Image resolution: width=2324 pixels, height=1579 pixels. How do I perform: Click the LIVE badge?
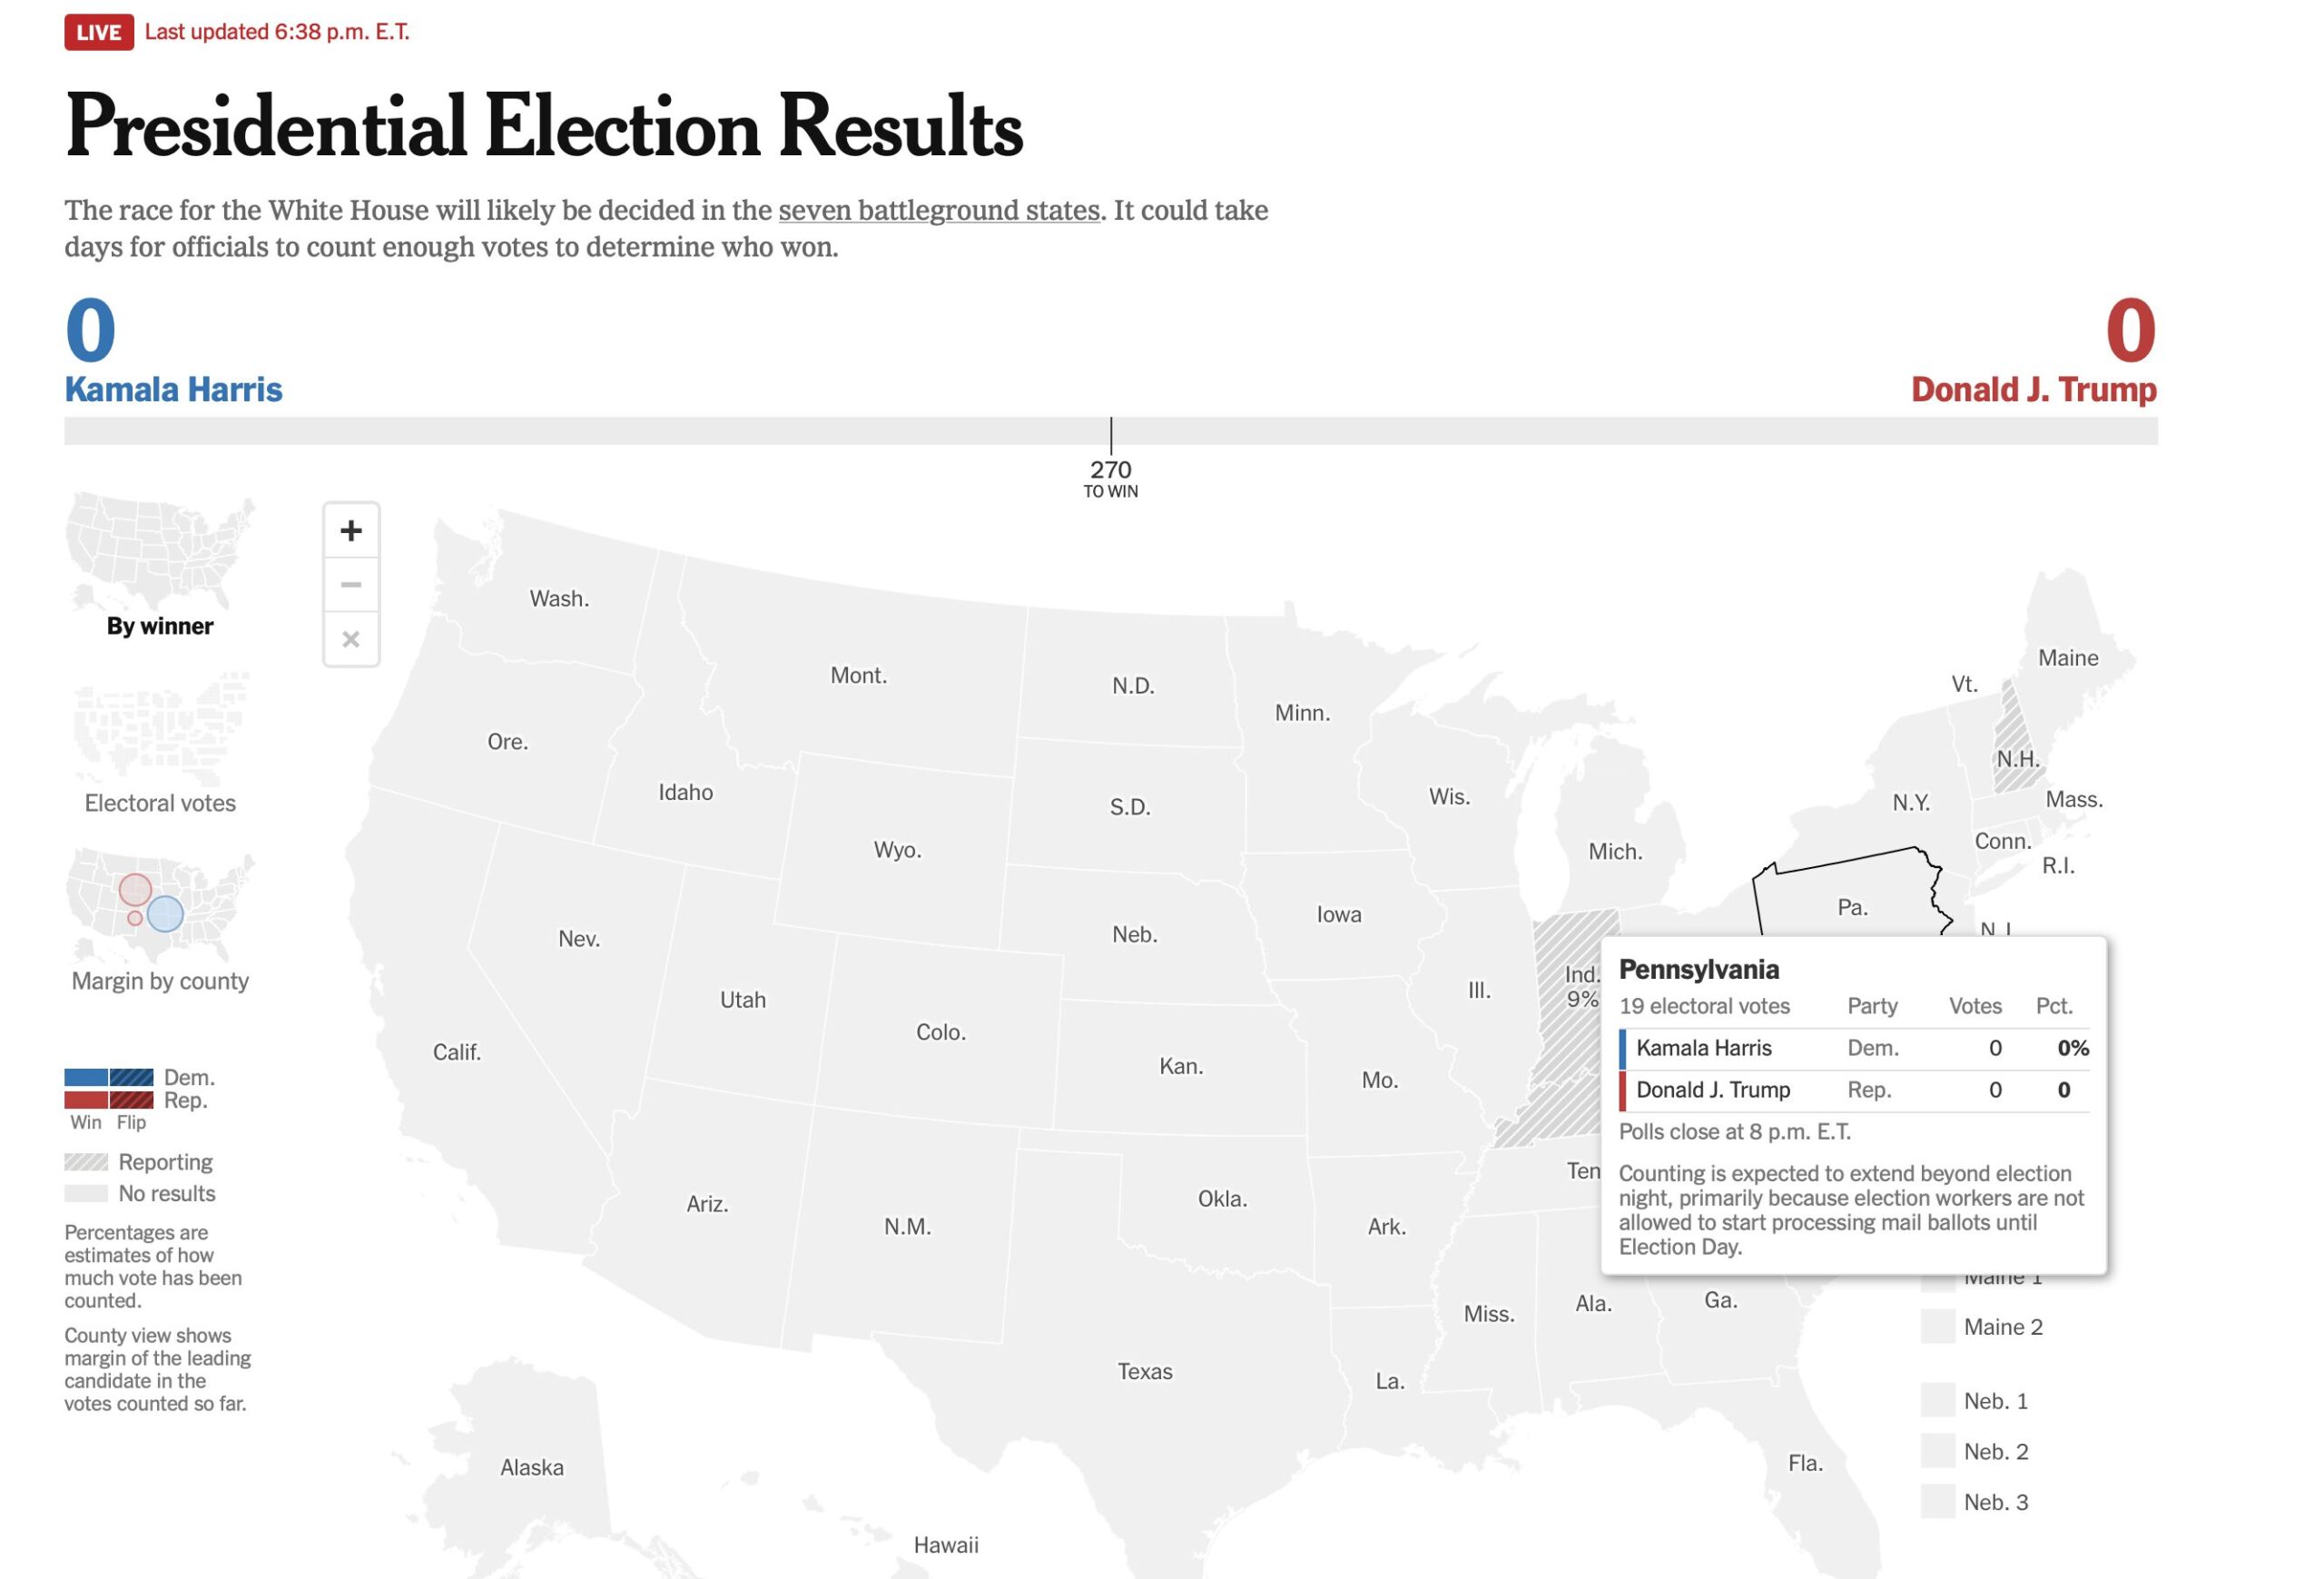99,32
